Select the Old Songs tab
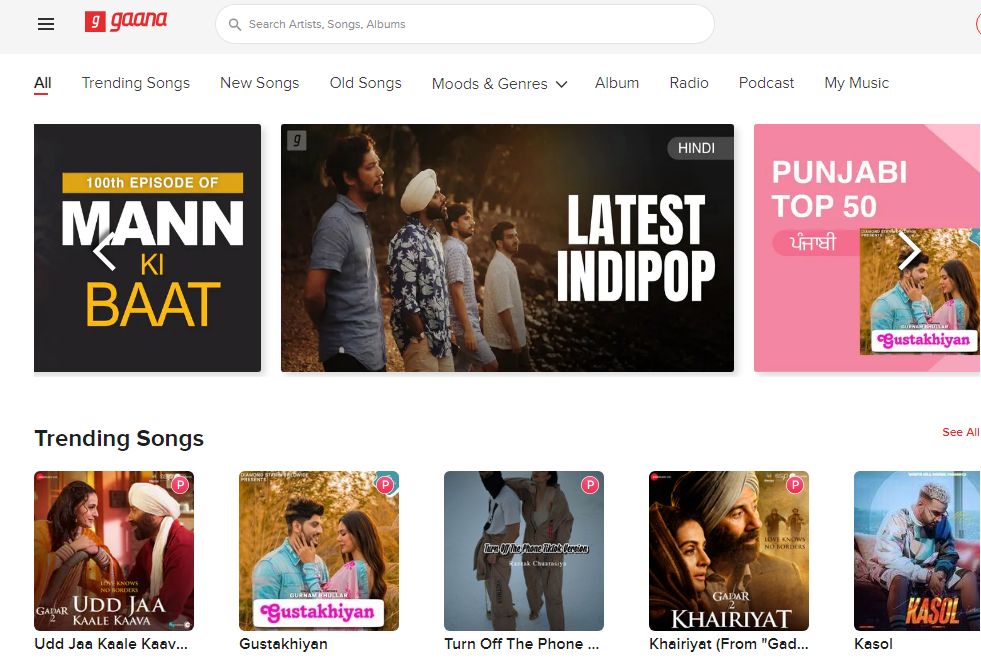This screenshot has height=667, width=981. [x=365, y=83]
